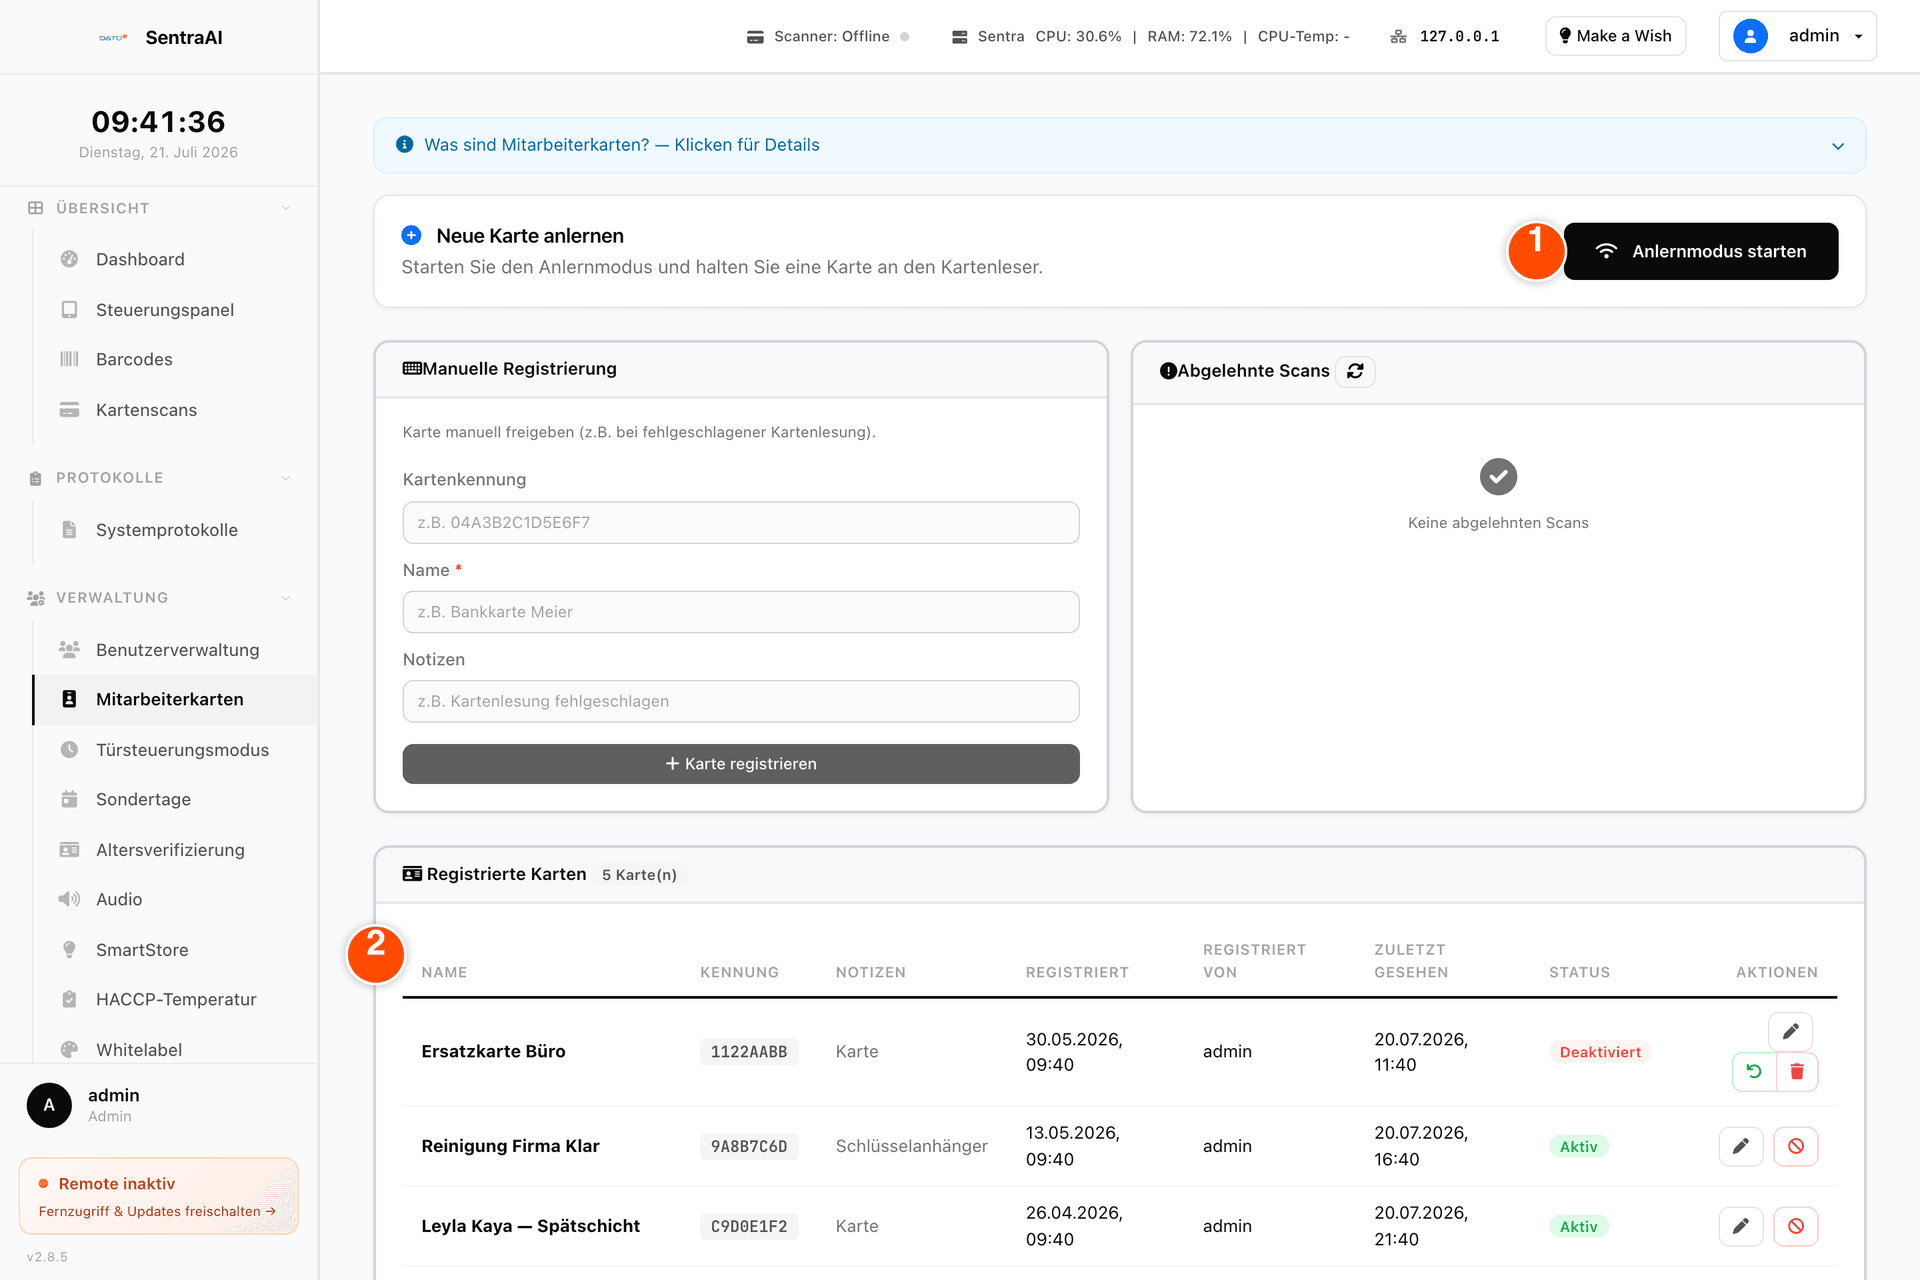Click the blue admin avatar icon
The height and width of the screenshot is (1280, 1920).
click(x=1750, y=36)
